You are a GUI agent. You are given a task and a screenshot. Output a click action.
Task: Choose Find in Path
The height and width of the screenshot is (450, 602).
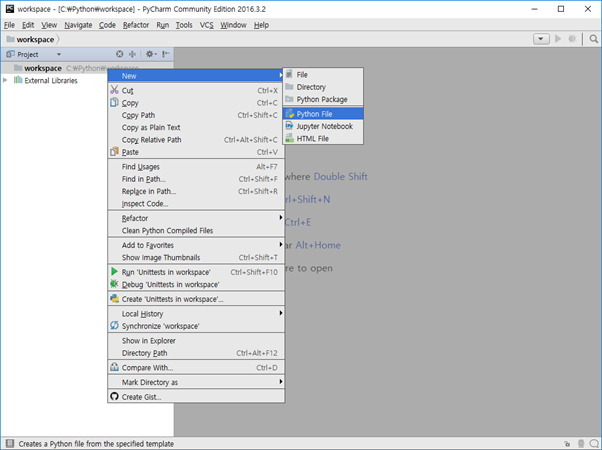196,179
